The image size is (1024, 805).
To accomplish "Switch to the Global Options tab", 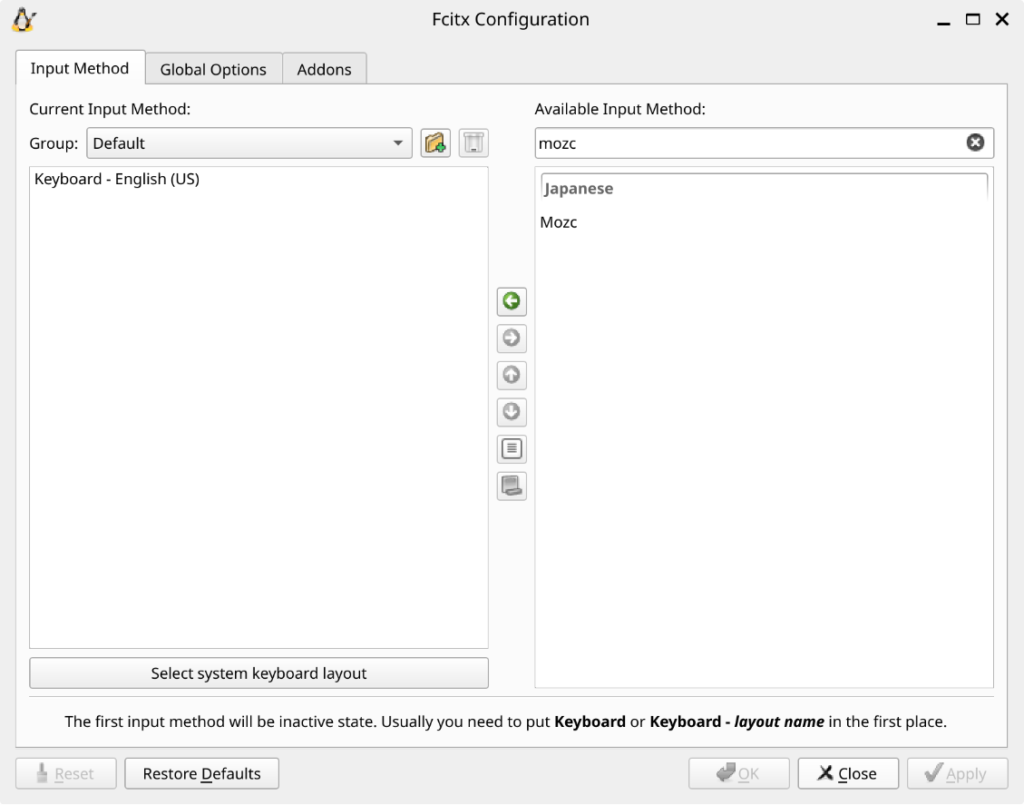I will click(x=213, y=69).
